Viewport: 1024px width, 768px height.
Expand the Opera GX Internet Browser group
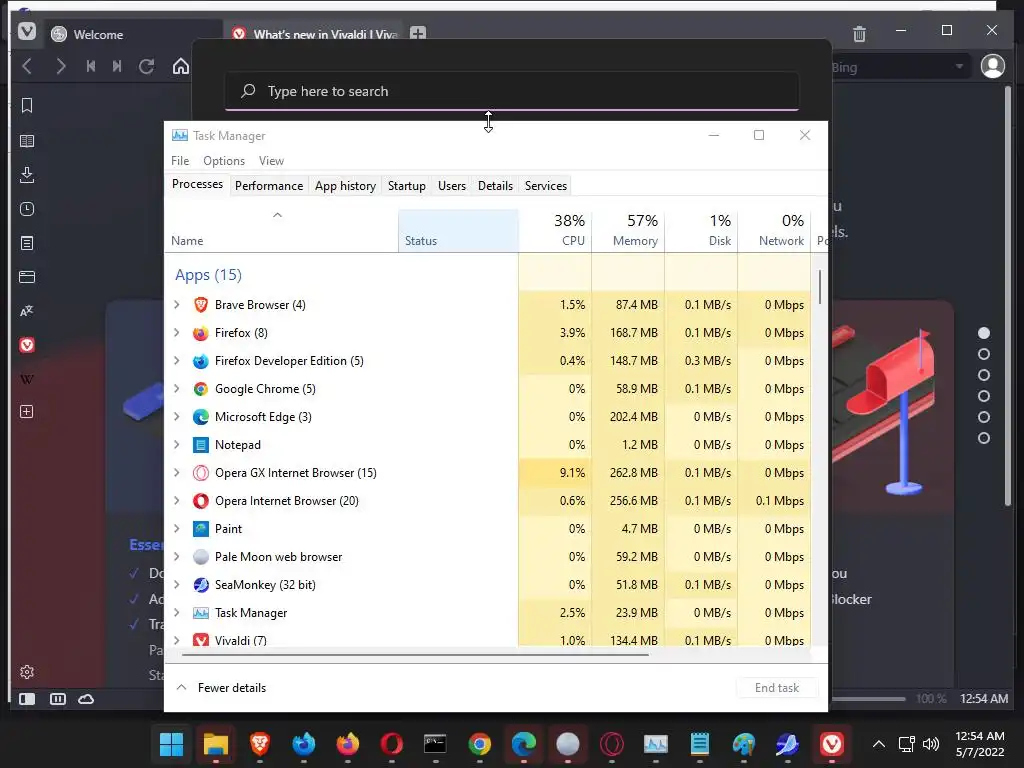pyautogui.click(x=177, y=473)
